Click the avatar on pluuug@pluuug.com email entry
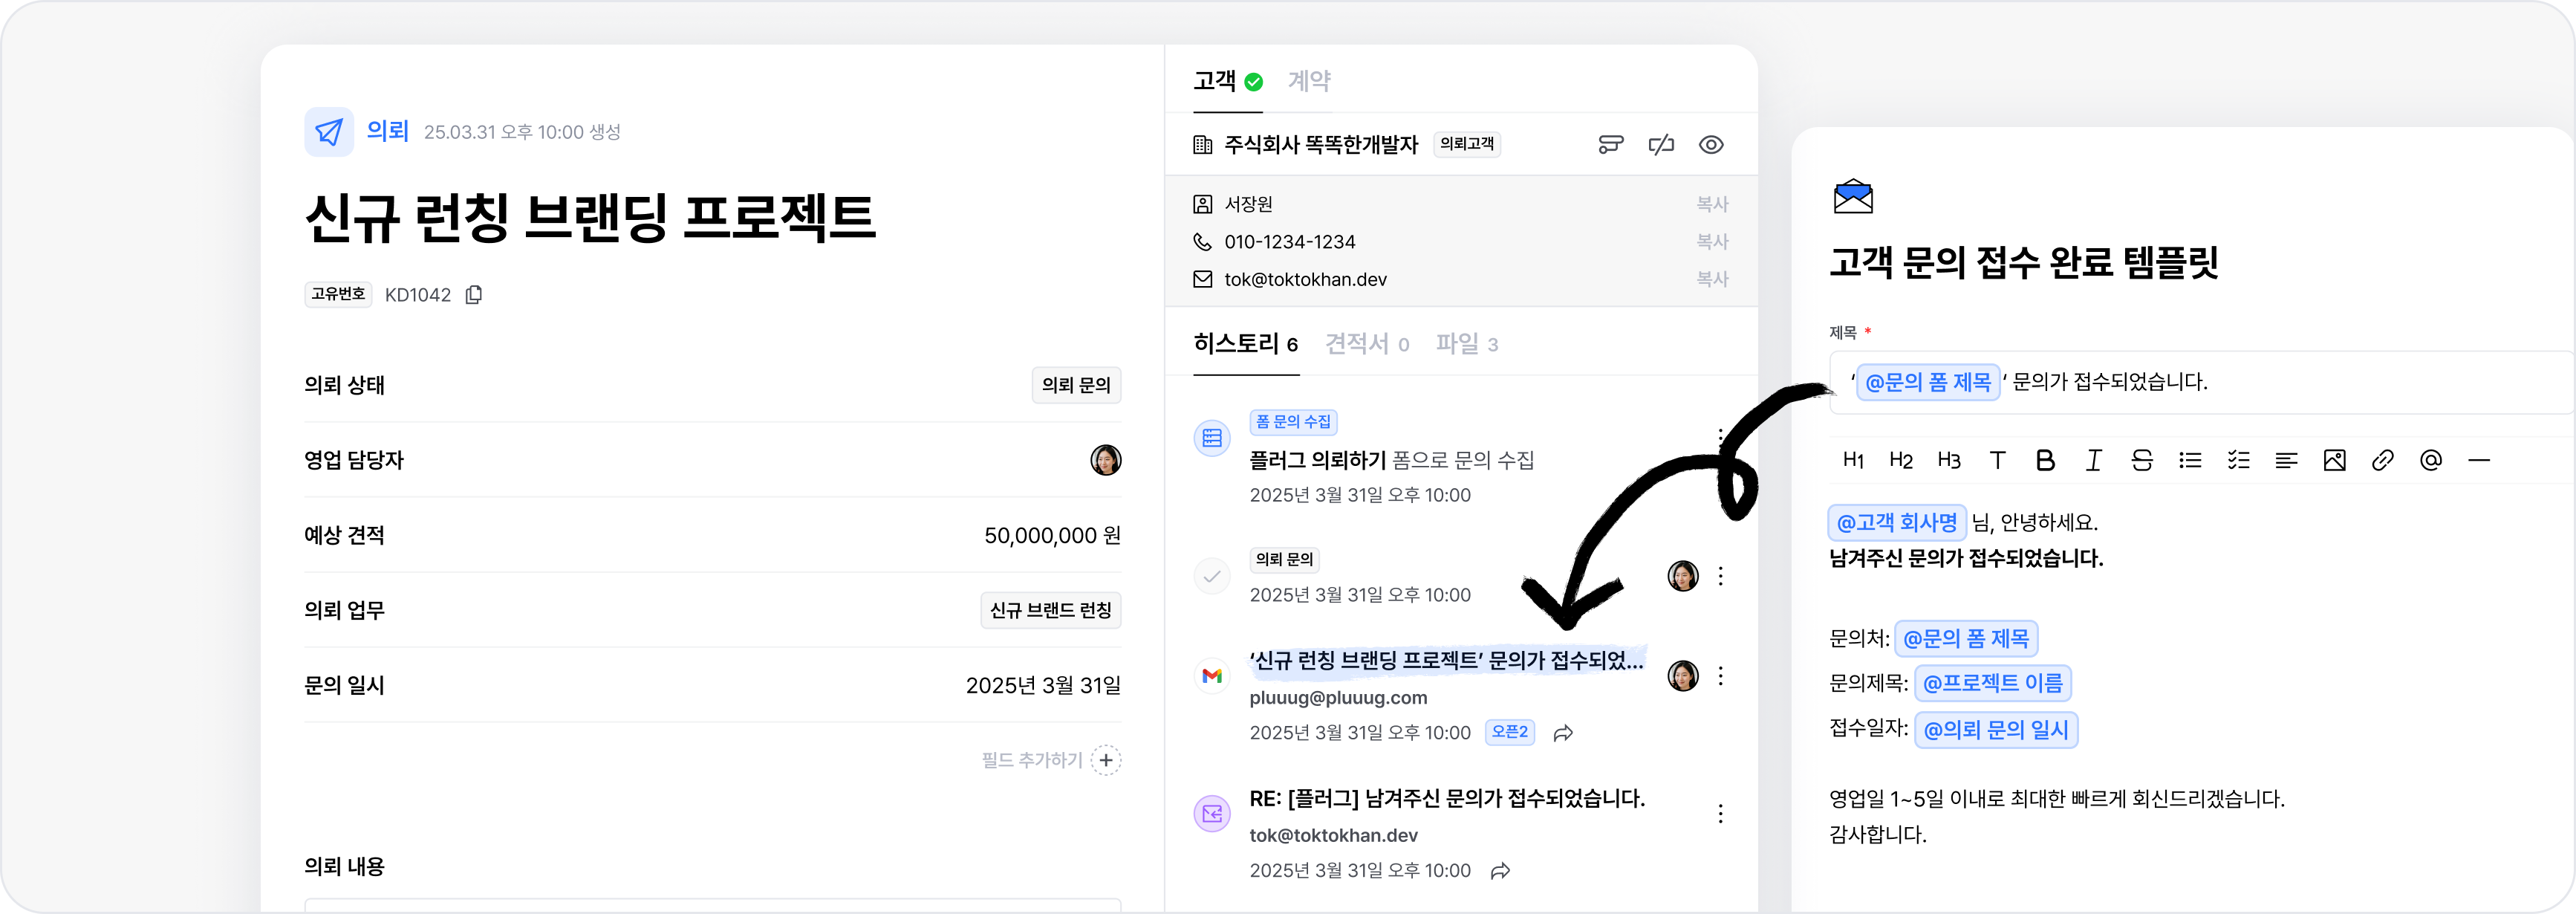The width and height of the screenshot is (2576, 914). 1683,676
